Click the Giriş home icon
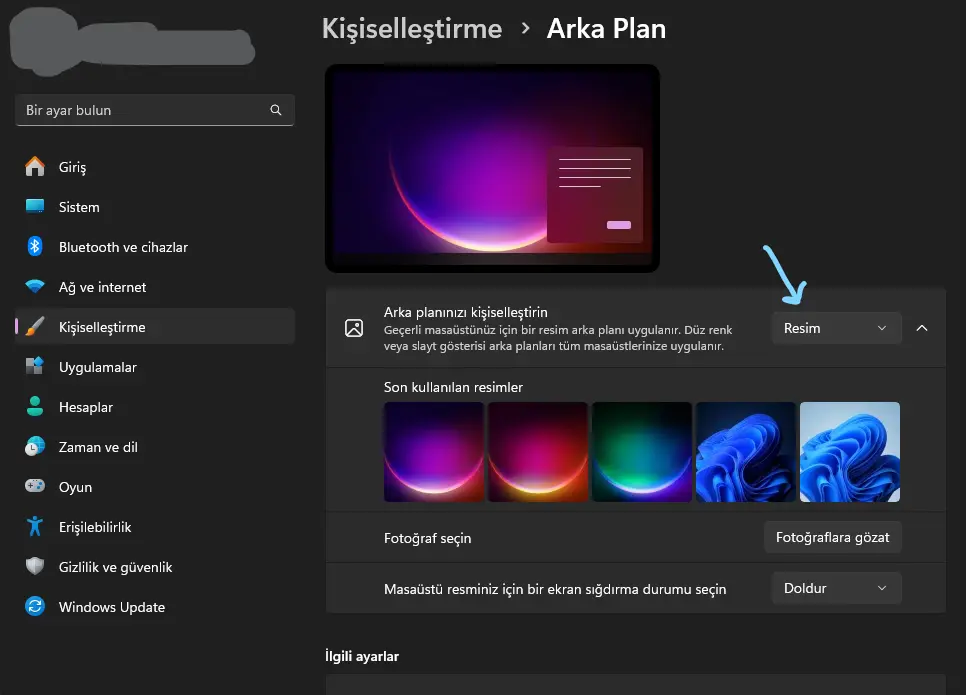This screenshot has height=695, width=966. (35, 166)
